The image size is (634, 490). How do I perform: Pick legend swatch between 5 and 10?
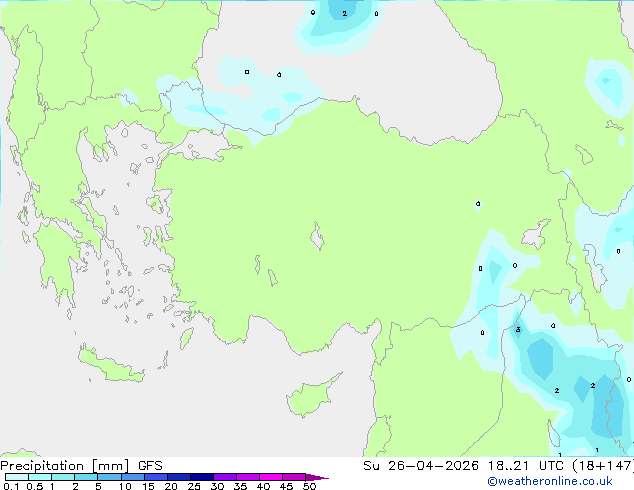coord(109,477)
